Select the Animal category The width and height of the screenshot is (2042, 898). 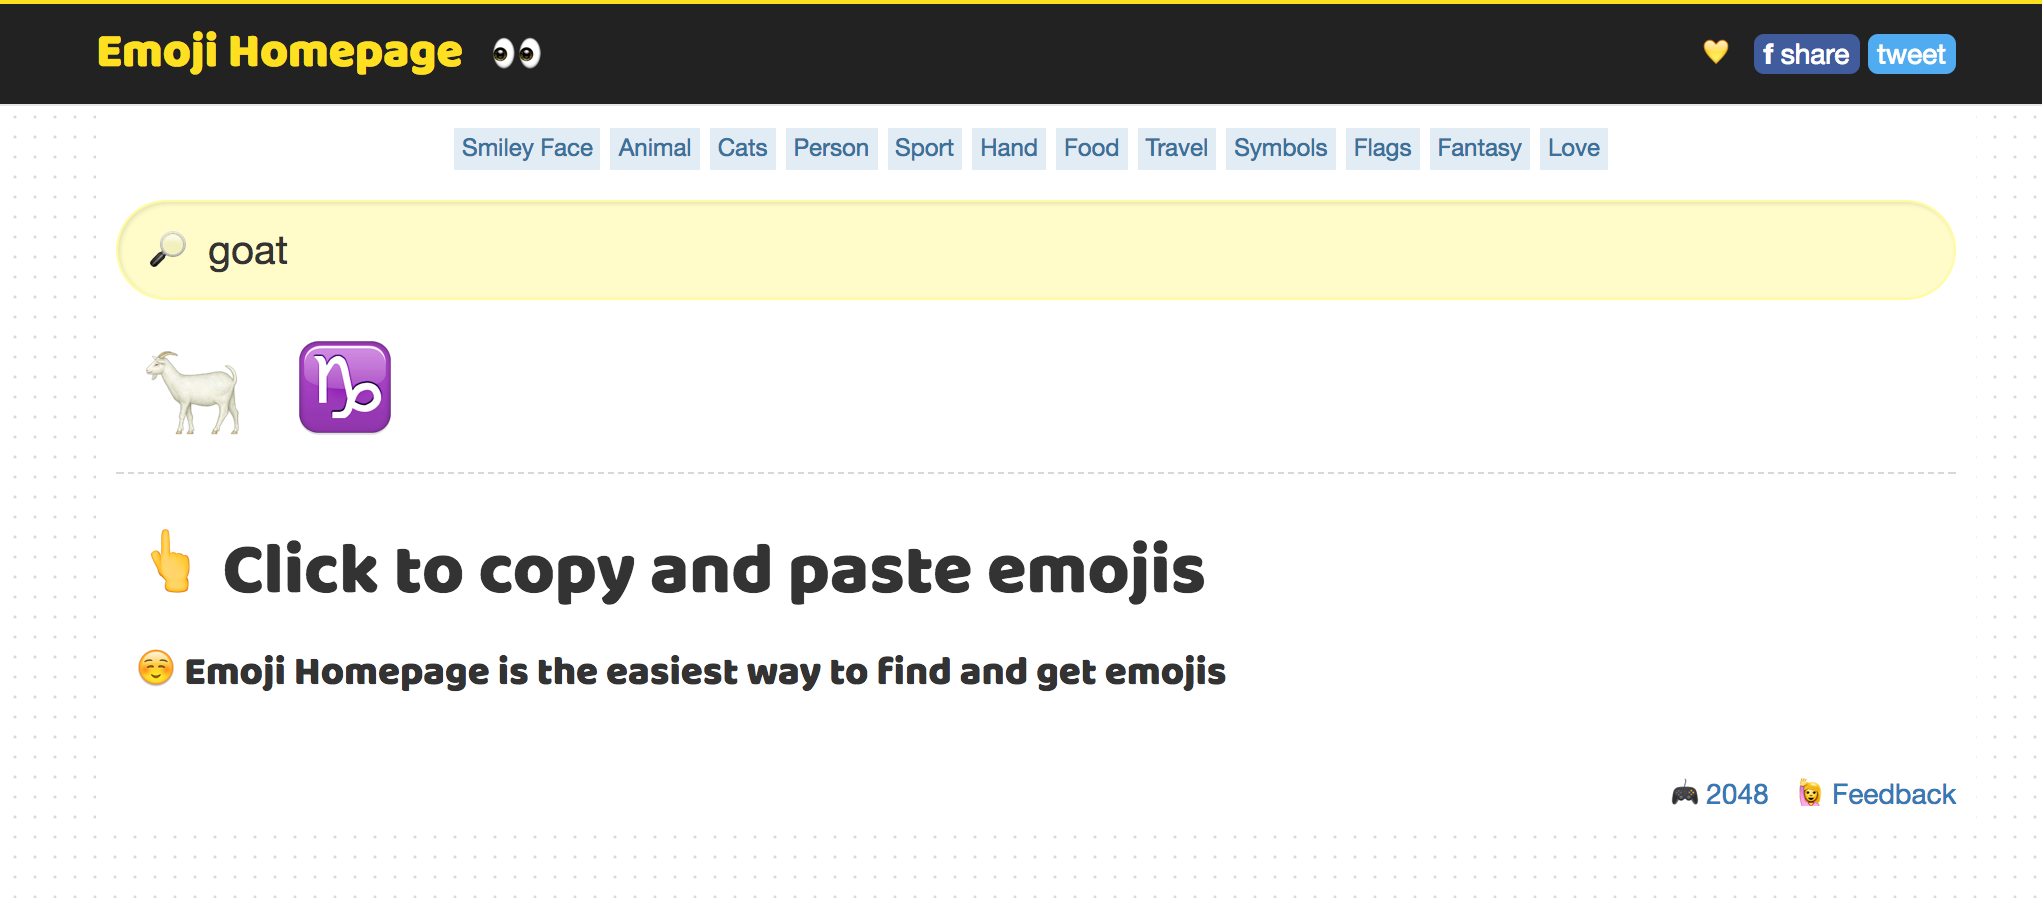coord(655,148)
